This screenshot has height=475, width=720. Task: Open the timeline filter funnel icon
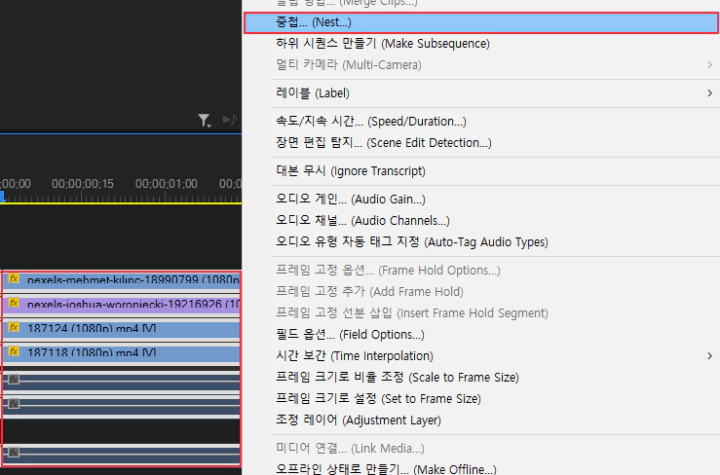coord(204,120)
